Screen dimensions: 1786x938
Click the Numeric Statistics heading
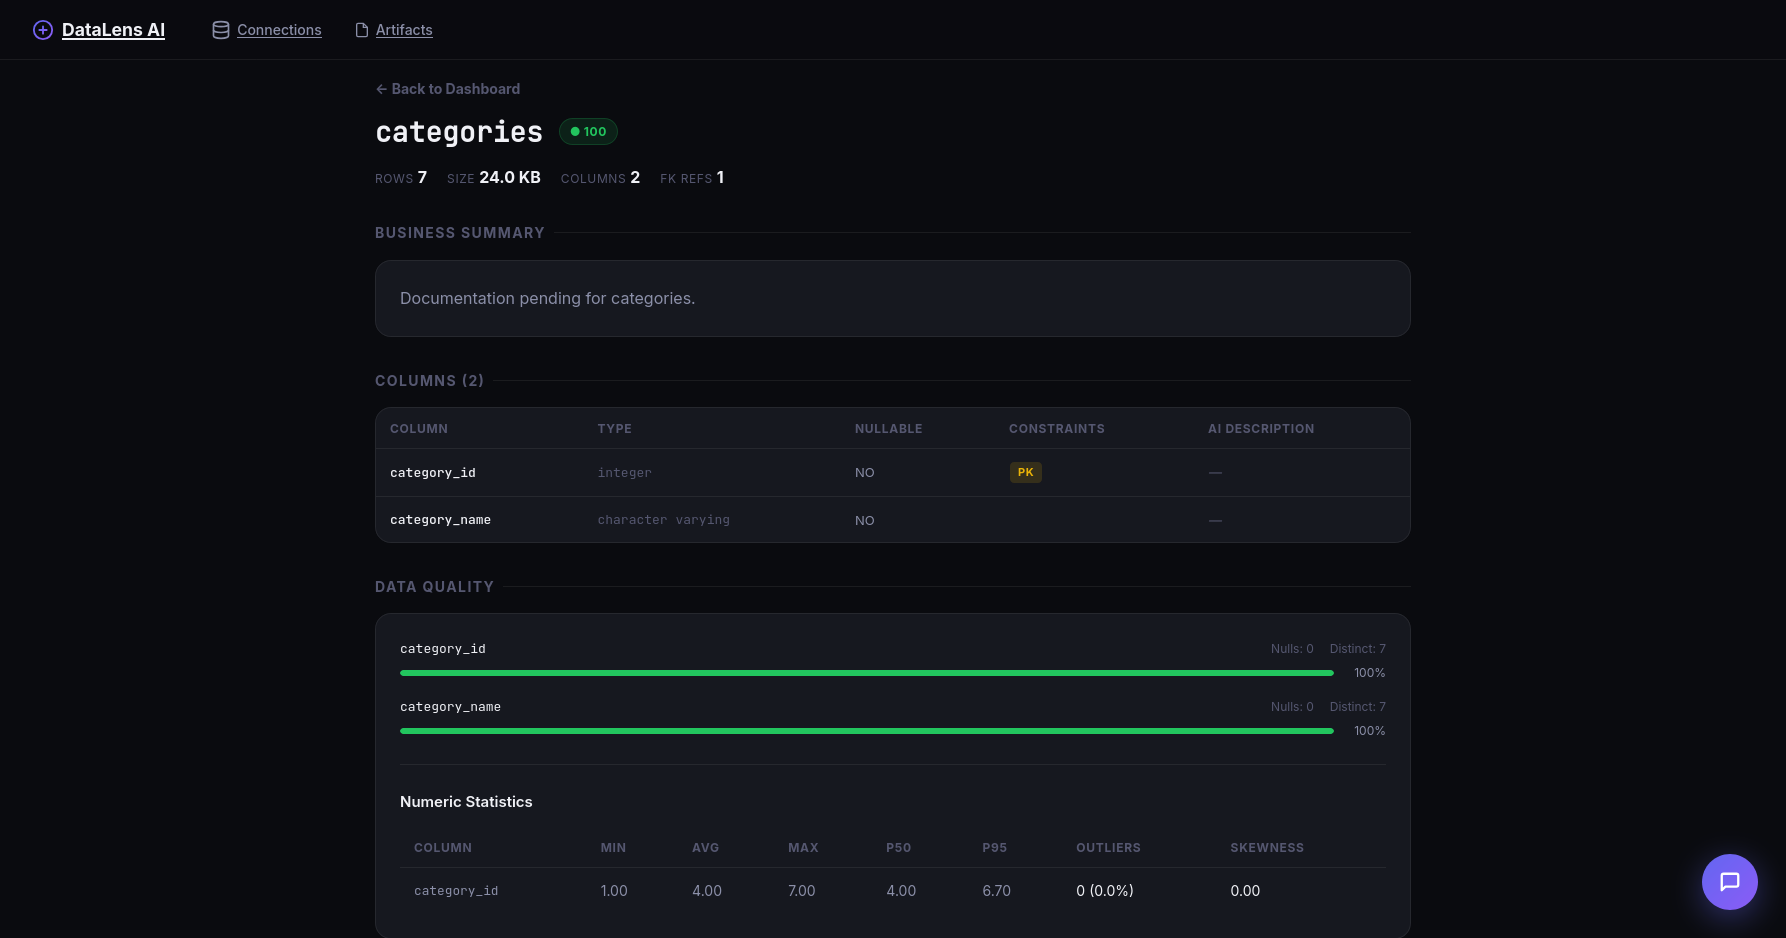point(466,802)
